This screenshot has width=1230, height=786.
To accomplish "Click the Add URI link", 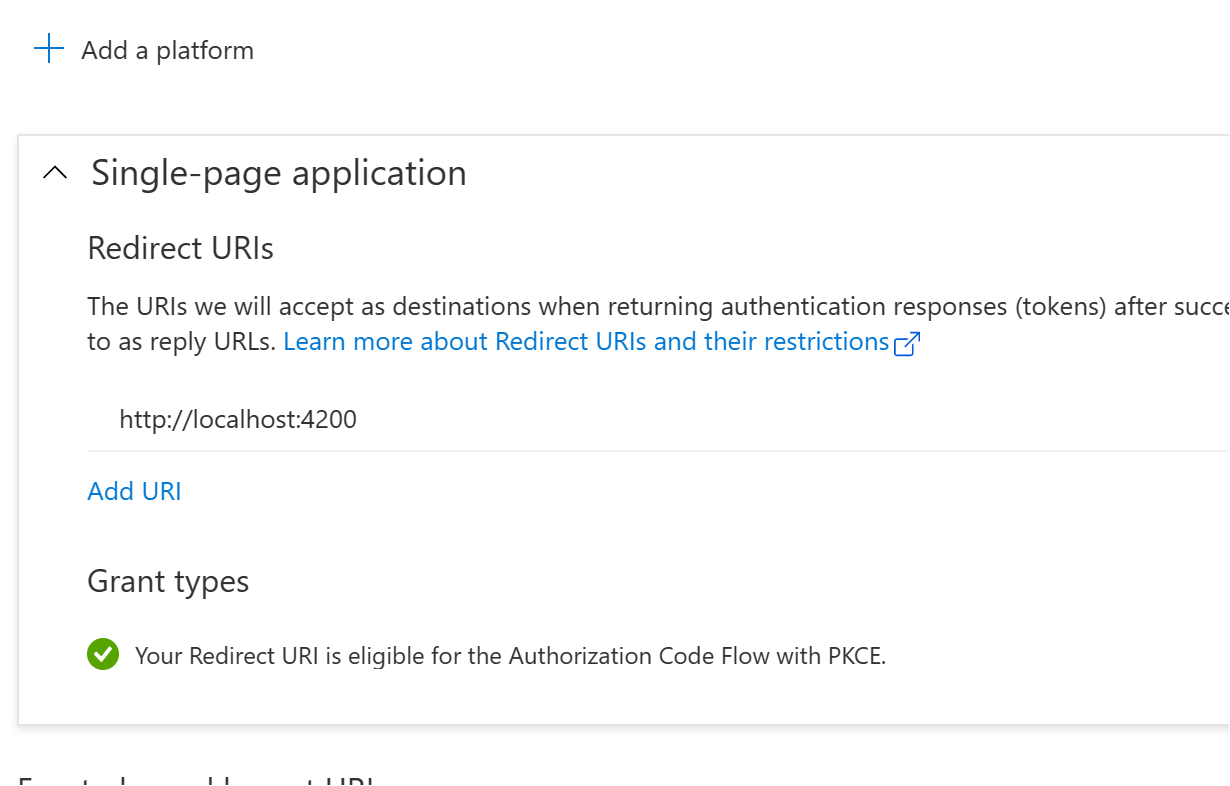I will pyautogui.click(x=134, y=491).
